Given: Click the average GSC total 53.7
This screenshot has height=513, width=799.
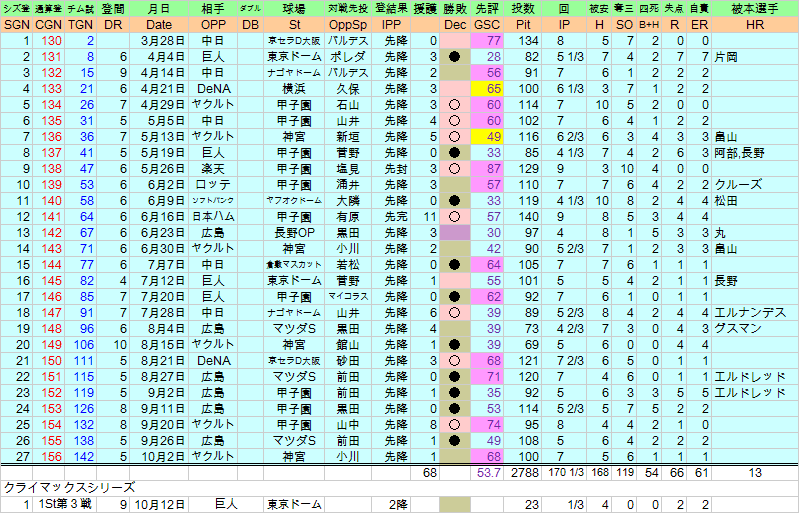Looking at the screenshot, I should point(486,473).
